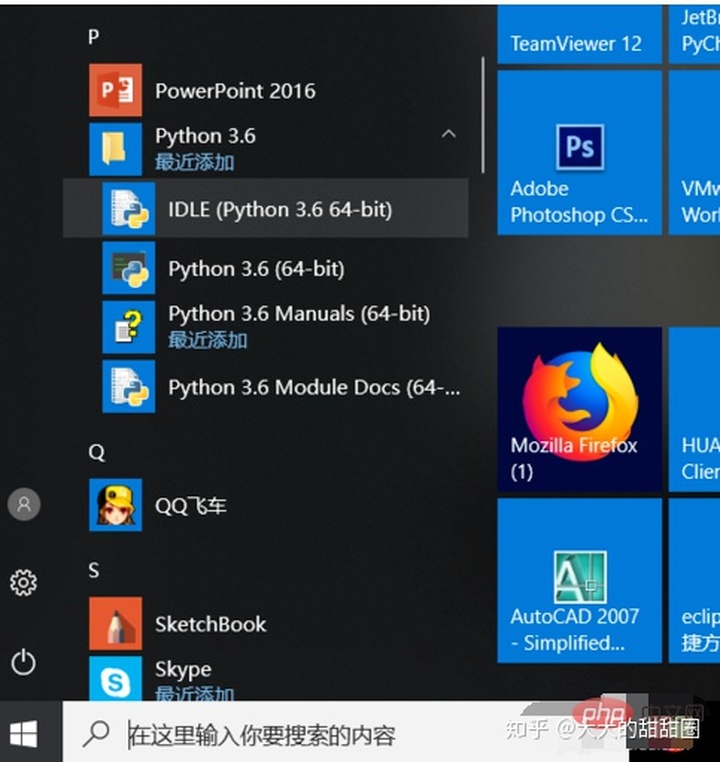Image resolution: width=720 pixels, height=762 pixels.
Task: Click the search magnifier icon
Action: (96, 734)
